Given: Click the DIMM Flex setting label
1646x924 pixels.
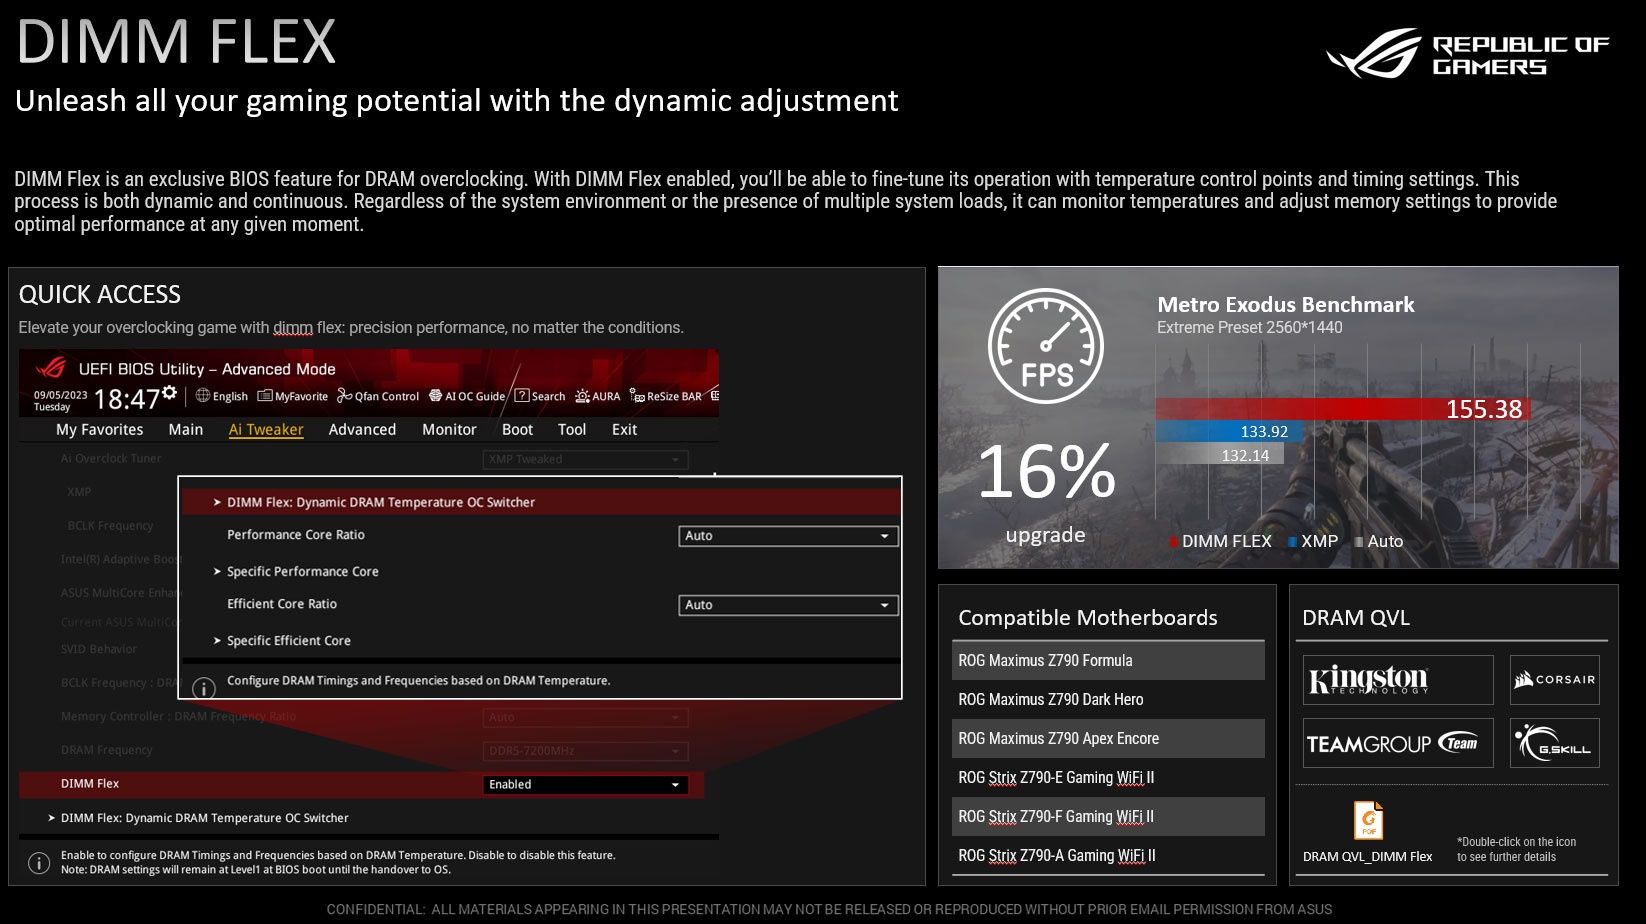Looking at the screenshot, I should pyautogui.click(x=90, y=784).
